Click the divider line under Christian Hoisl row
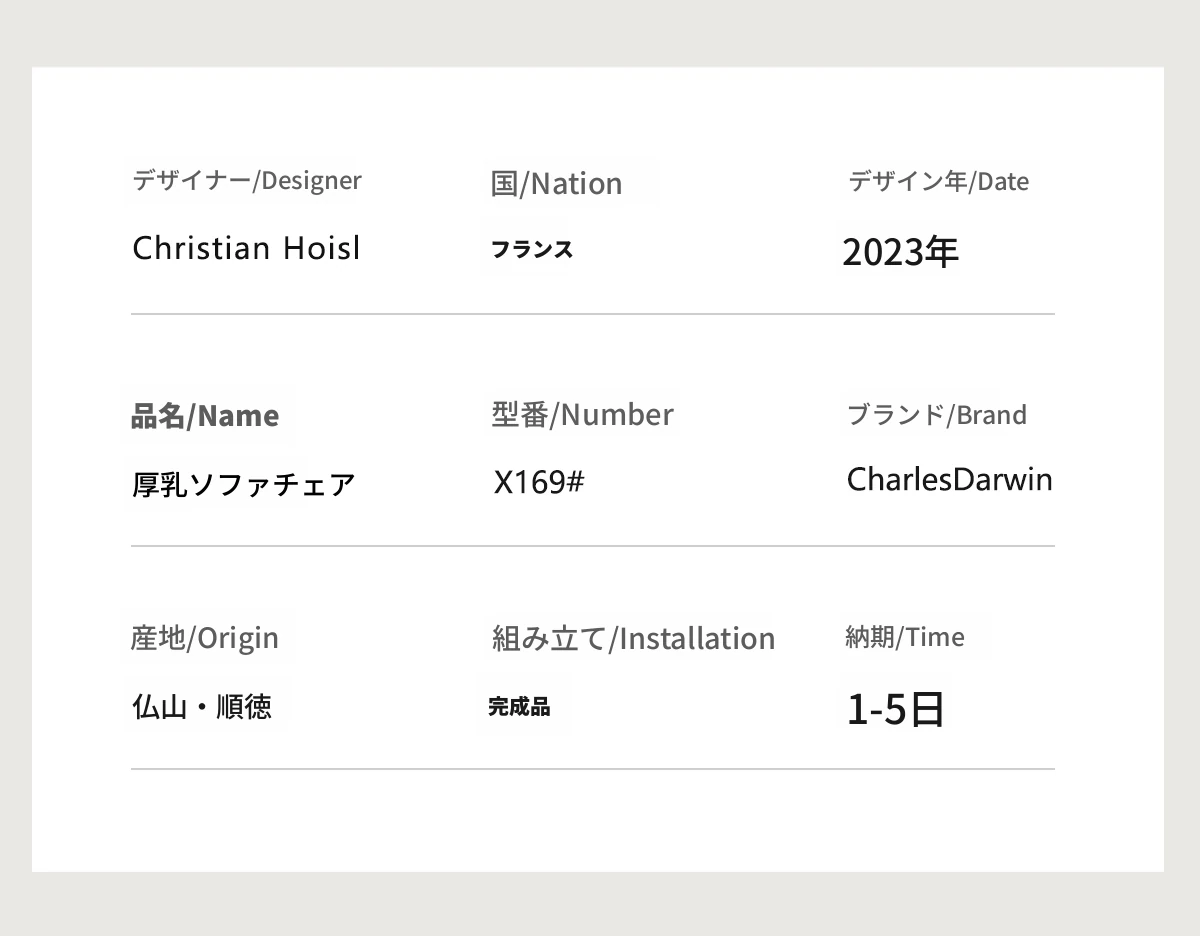Screen dimensions: 1200x936 click(592, 314)
